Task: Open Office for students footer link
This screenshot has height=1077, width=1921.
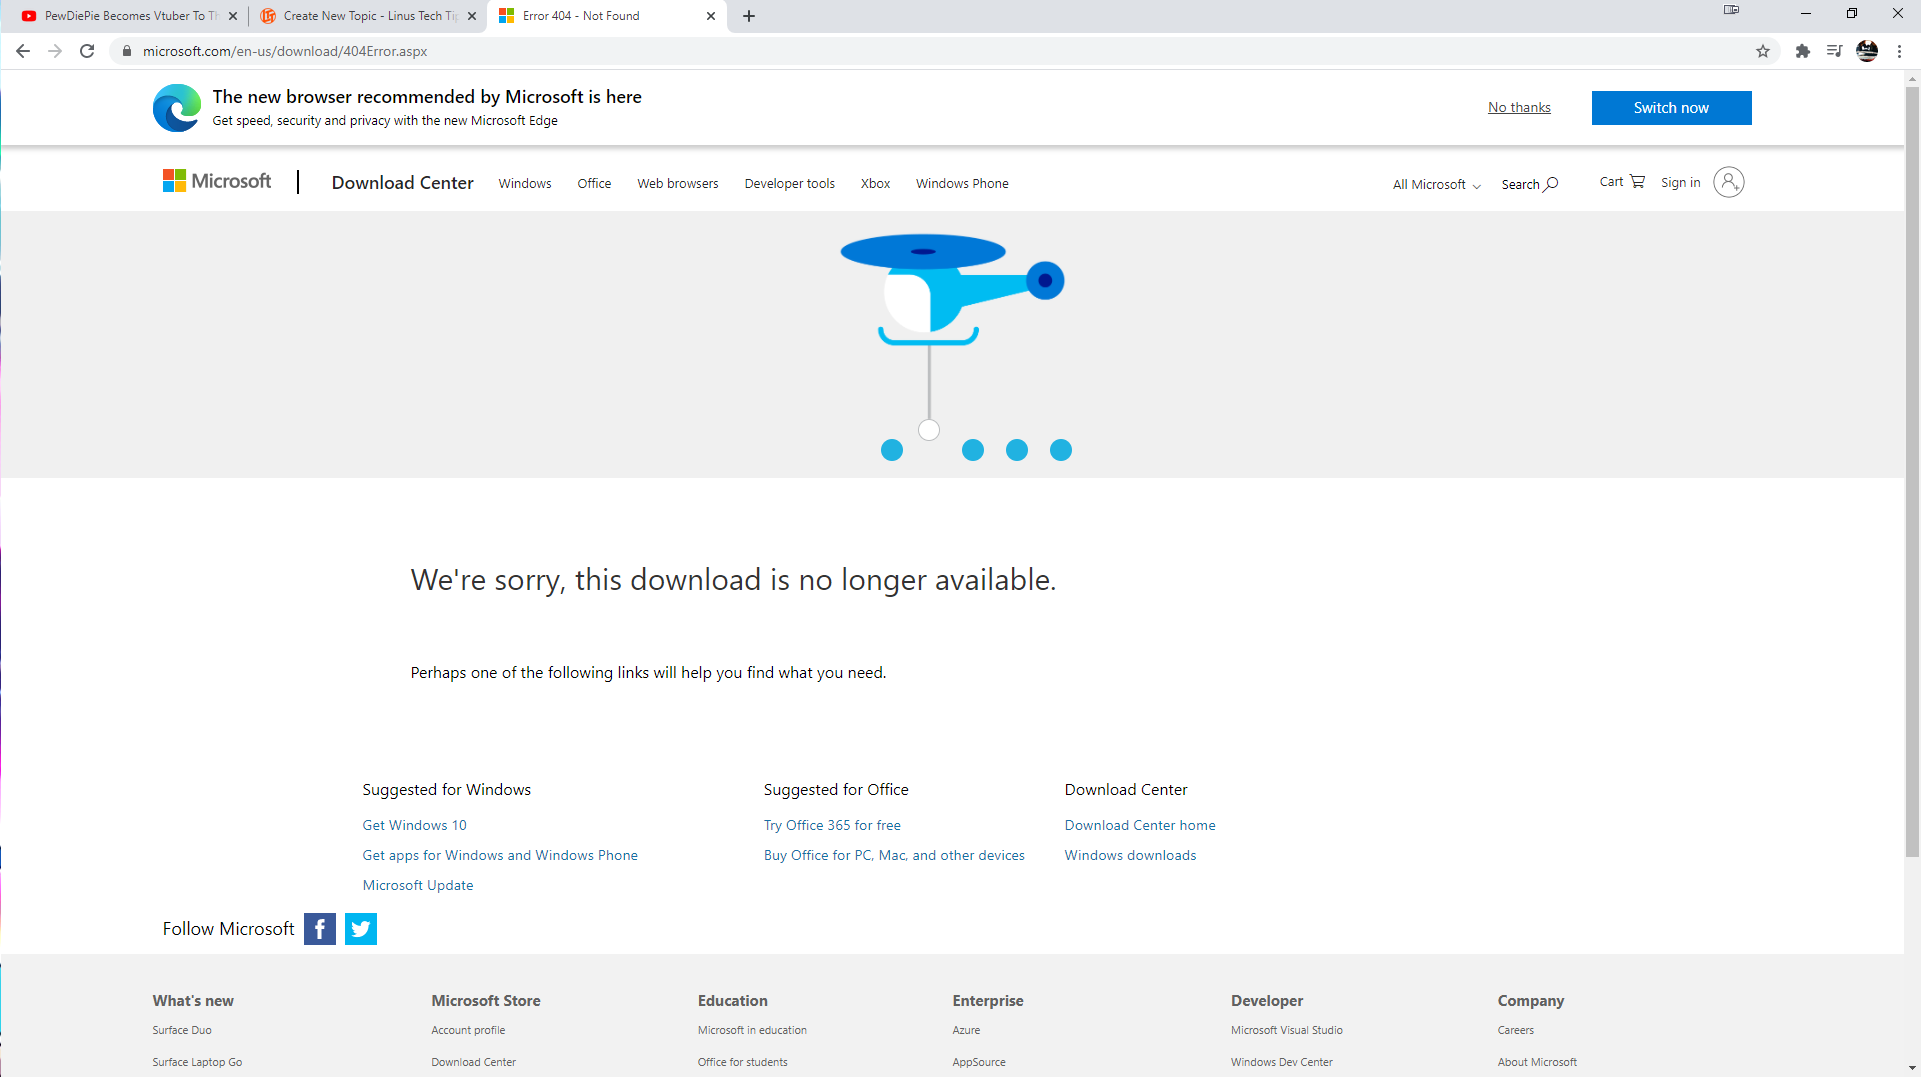Action: coord(742,1062)
